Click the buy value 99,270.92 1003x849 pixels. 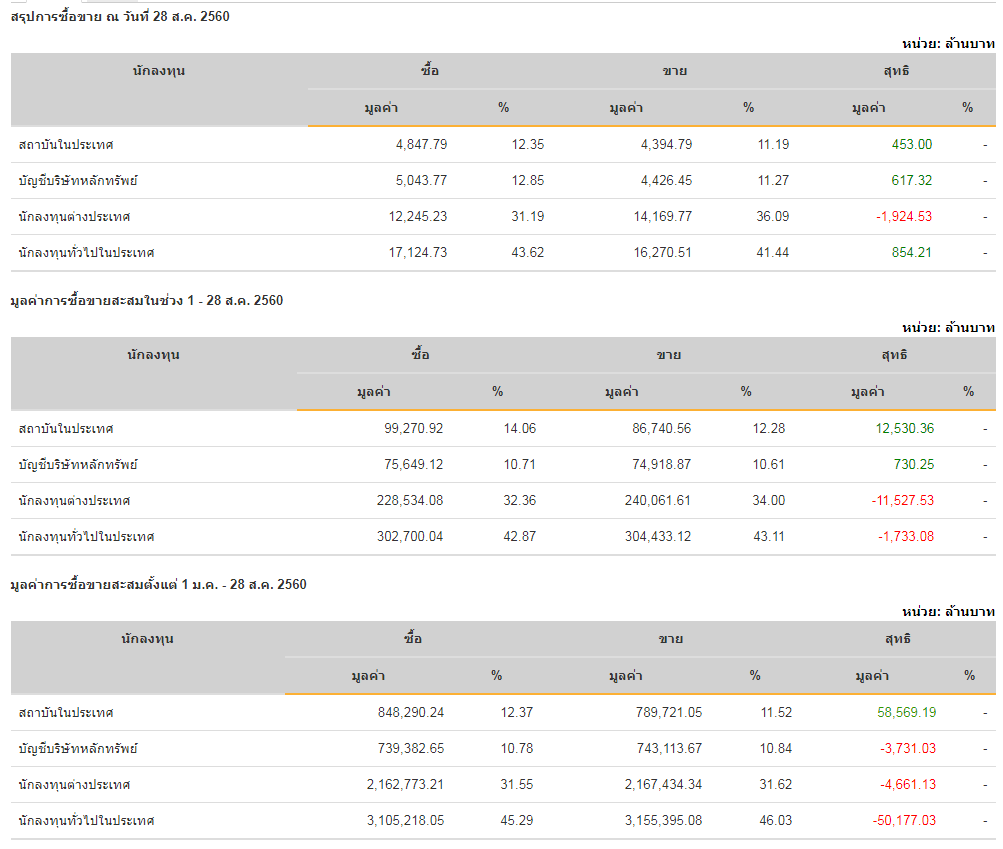pos(406,428)
